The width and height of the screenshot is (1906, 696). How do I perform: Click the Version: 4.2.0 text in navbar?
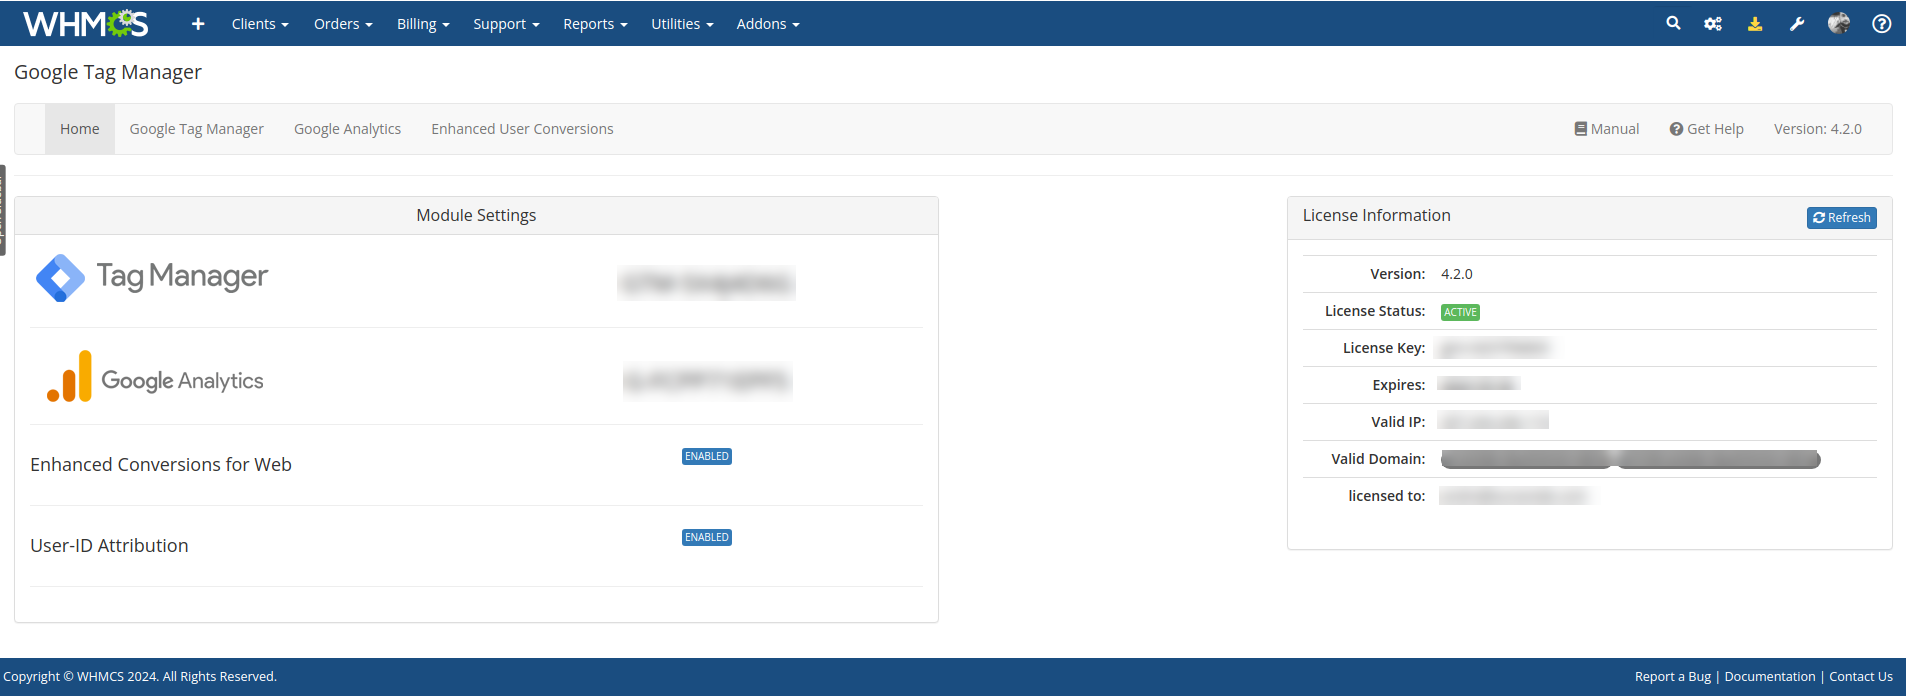click(1818, 129)
